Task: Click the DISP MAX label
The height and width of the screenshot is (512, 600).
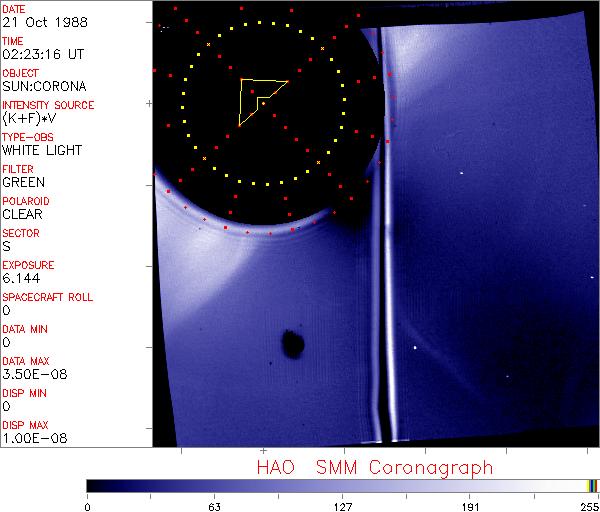Action: pyautogui.click(x=25, y=425)
